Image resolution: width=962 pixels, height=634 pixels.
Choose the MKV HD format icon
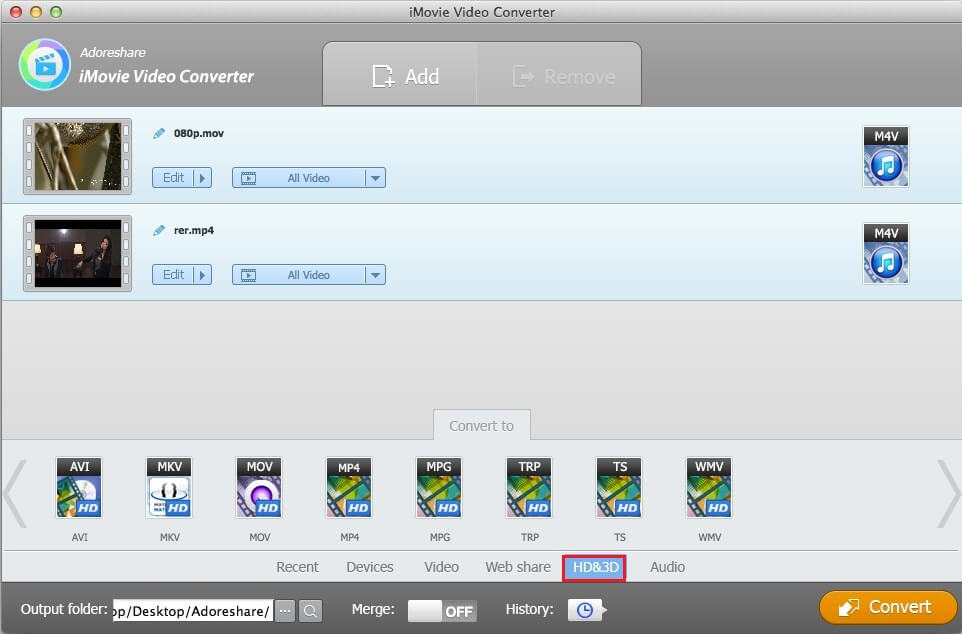(x=169, y=489)
